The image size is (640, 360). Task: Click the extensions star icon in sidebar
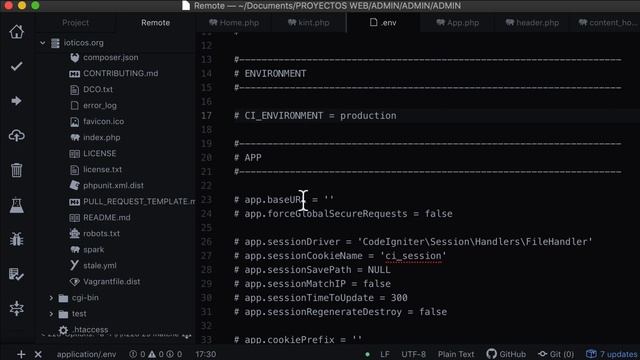16,308
